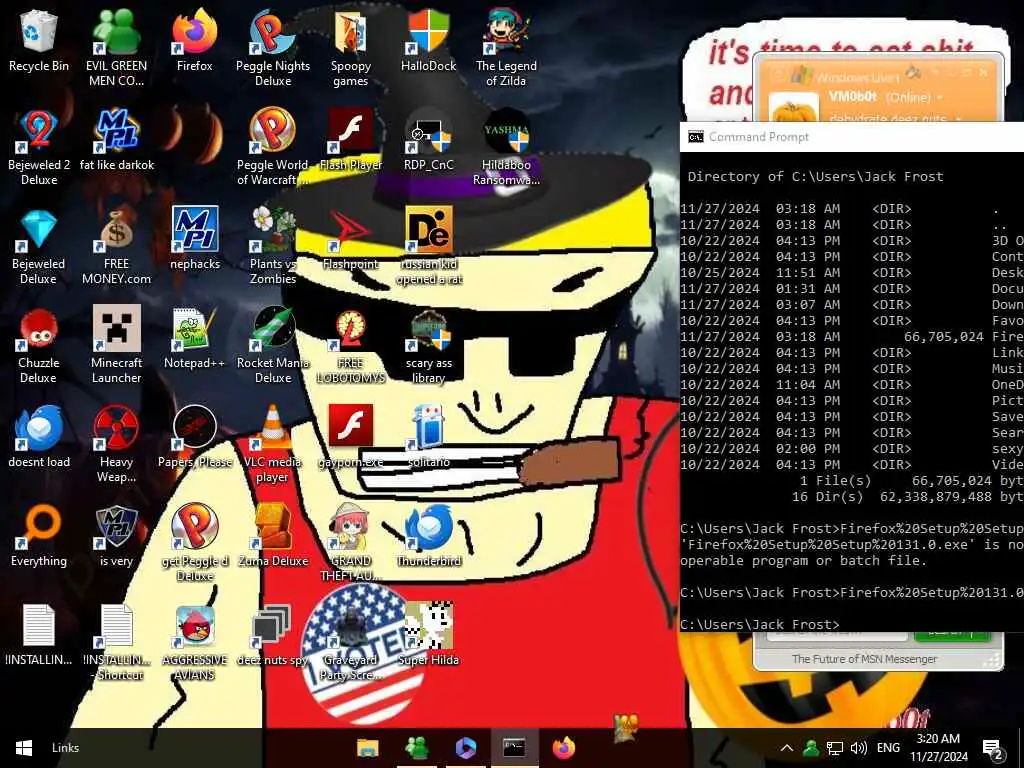This screenshot has width=1024, height=768.
Task: Launch AGGRESSIVE AVIANS desktop icon
Action: pyautogui.click(x=195, y=643)
